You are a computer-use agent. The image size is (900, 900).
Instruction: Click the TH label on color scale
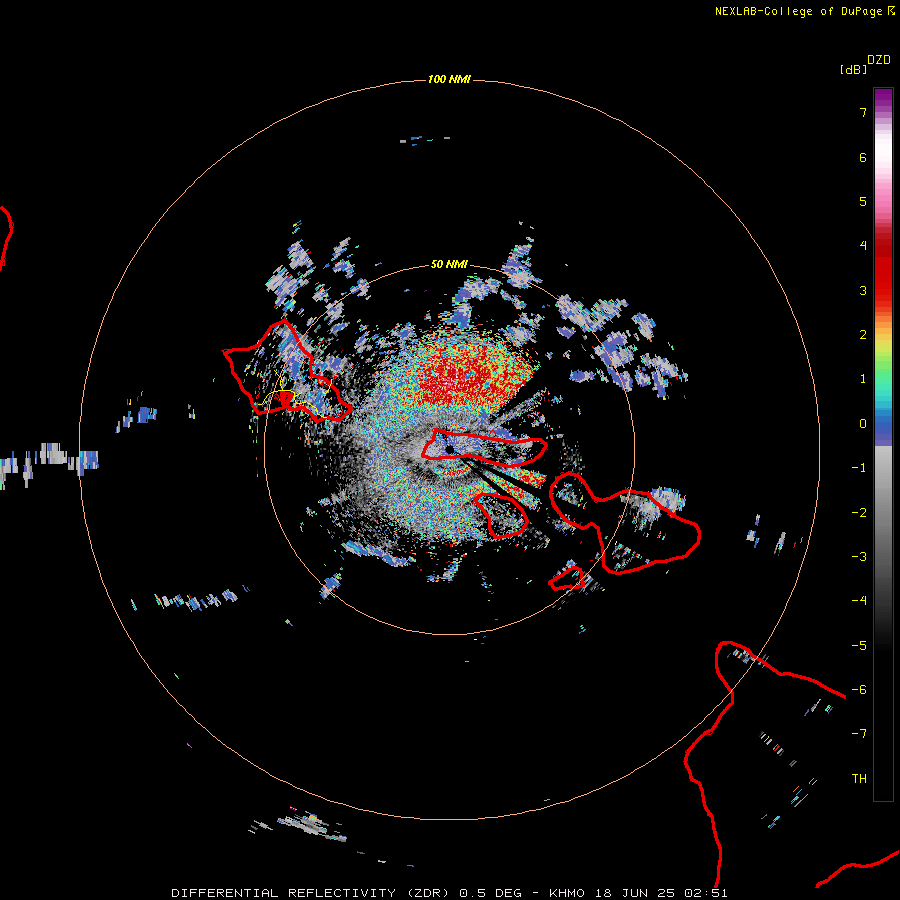pos(859,779)
